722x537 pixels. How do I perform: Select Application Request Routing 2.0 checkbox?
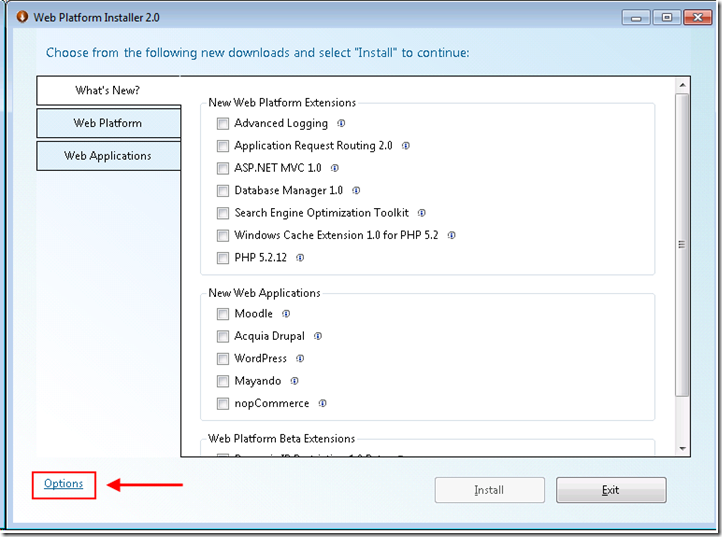coord(223,146)
